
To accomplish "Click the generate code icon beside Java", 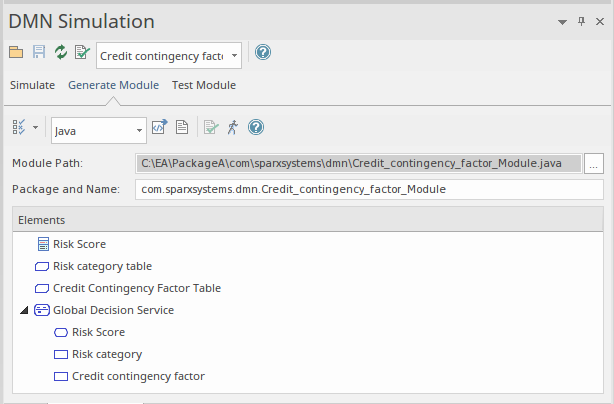I will (x=159, y=127).
